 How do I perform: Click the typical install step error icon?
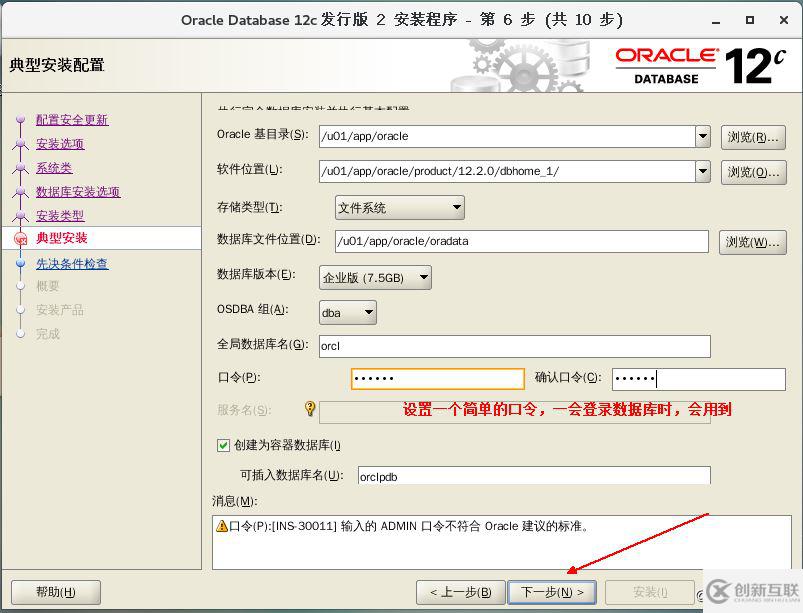coord(20,239)
